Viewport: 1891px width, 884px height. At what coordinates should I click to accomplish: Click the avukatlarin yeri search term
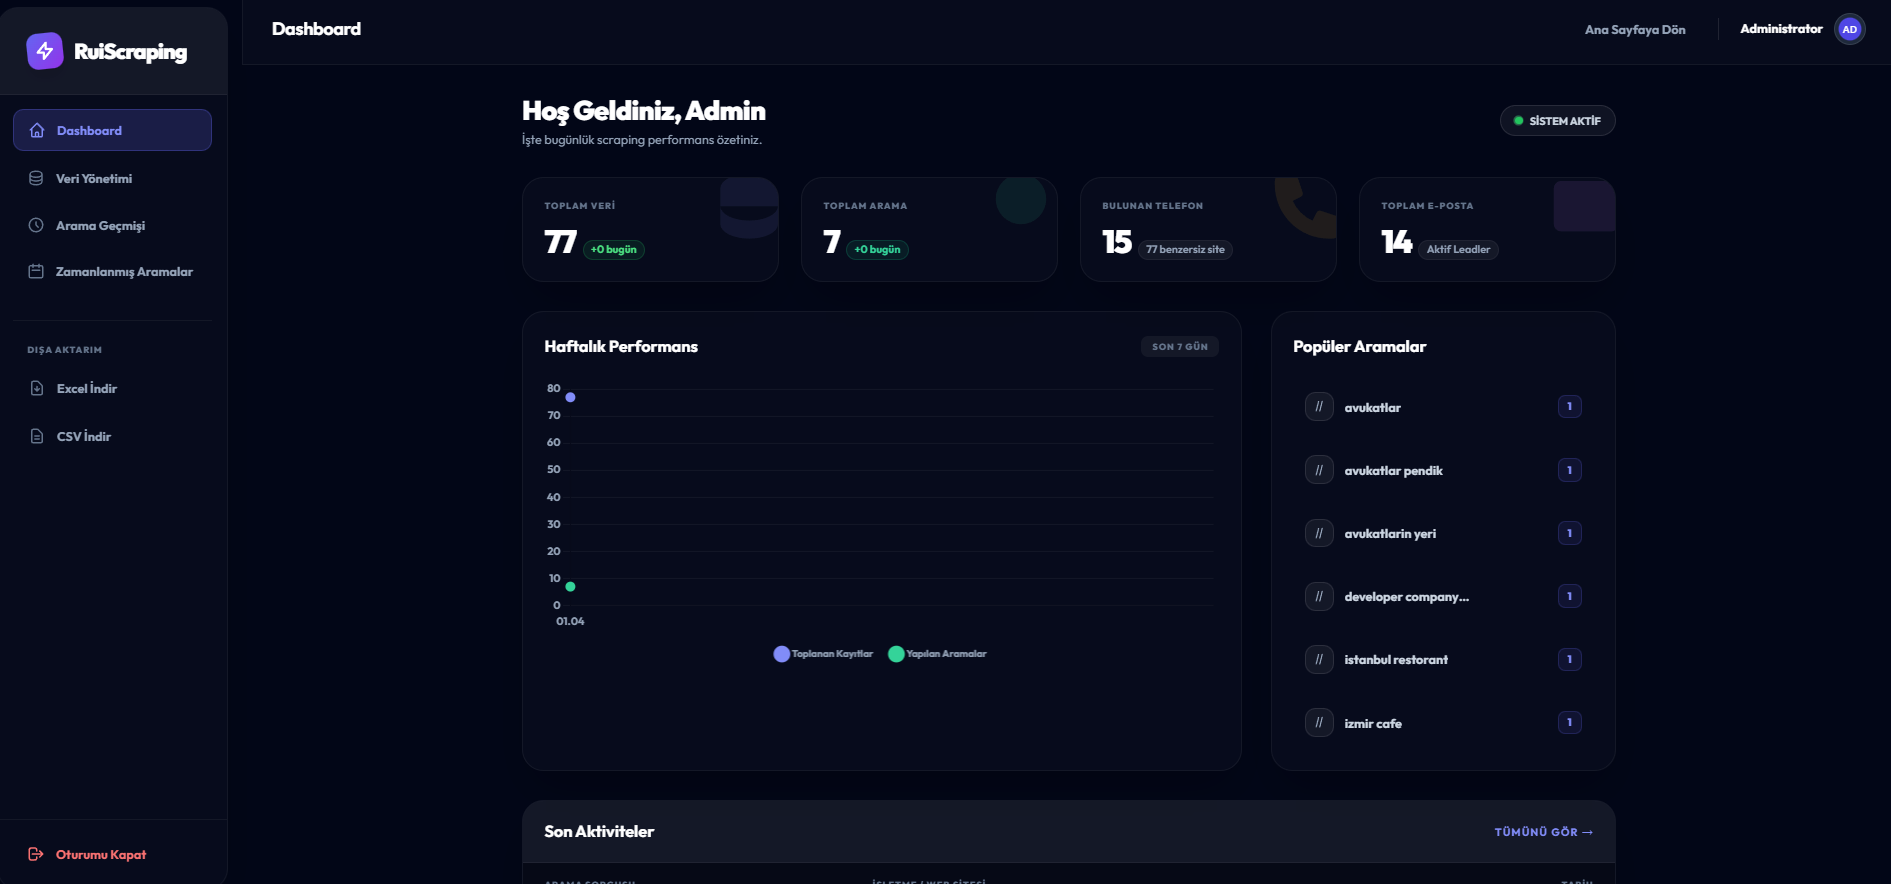[1390, 534]
